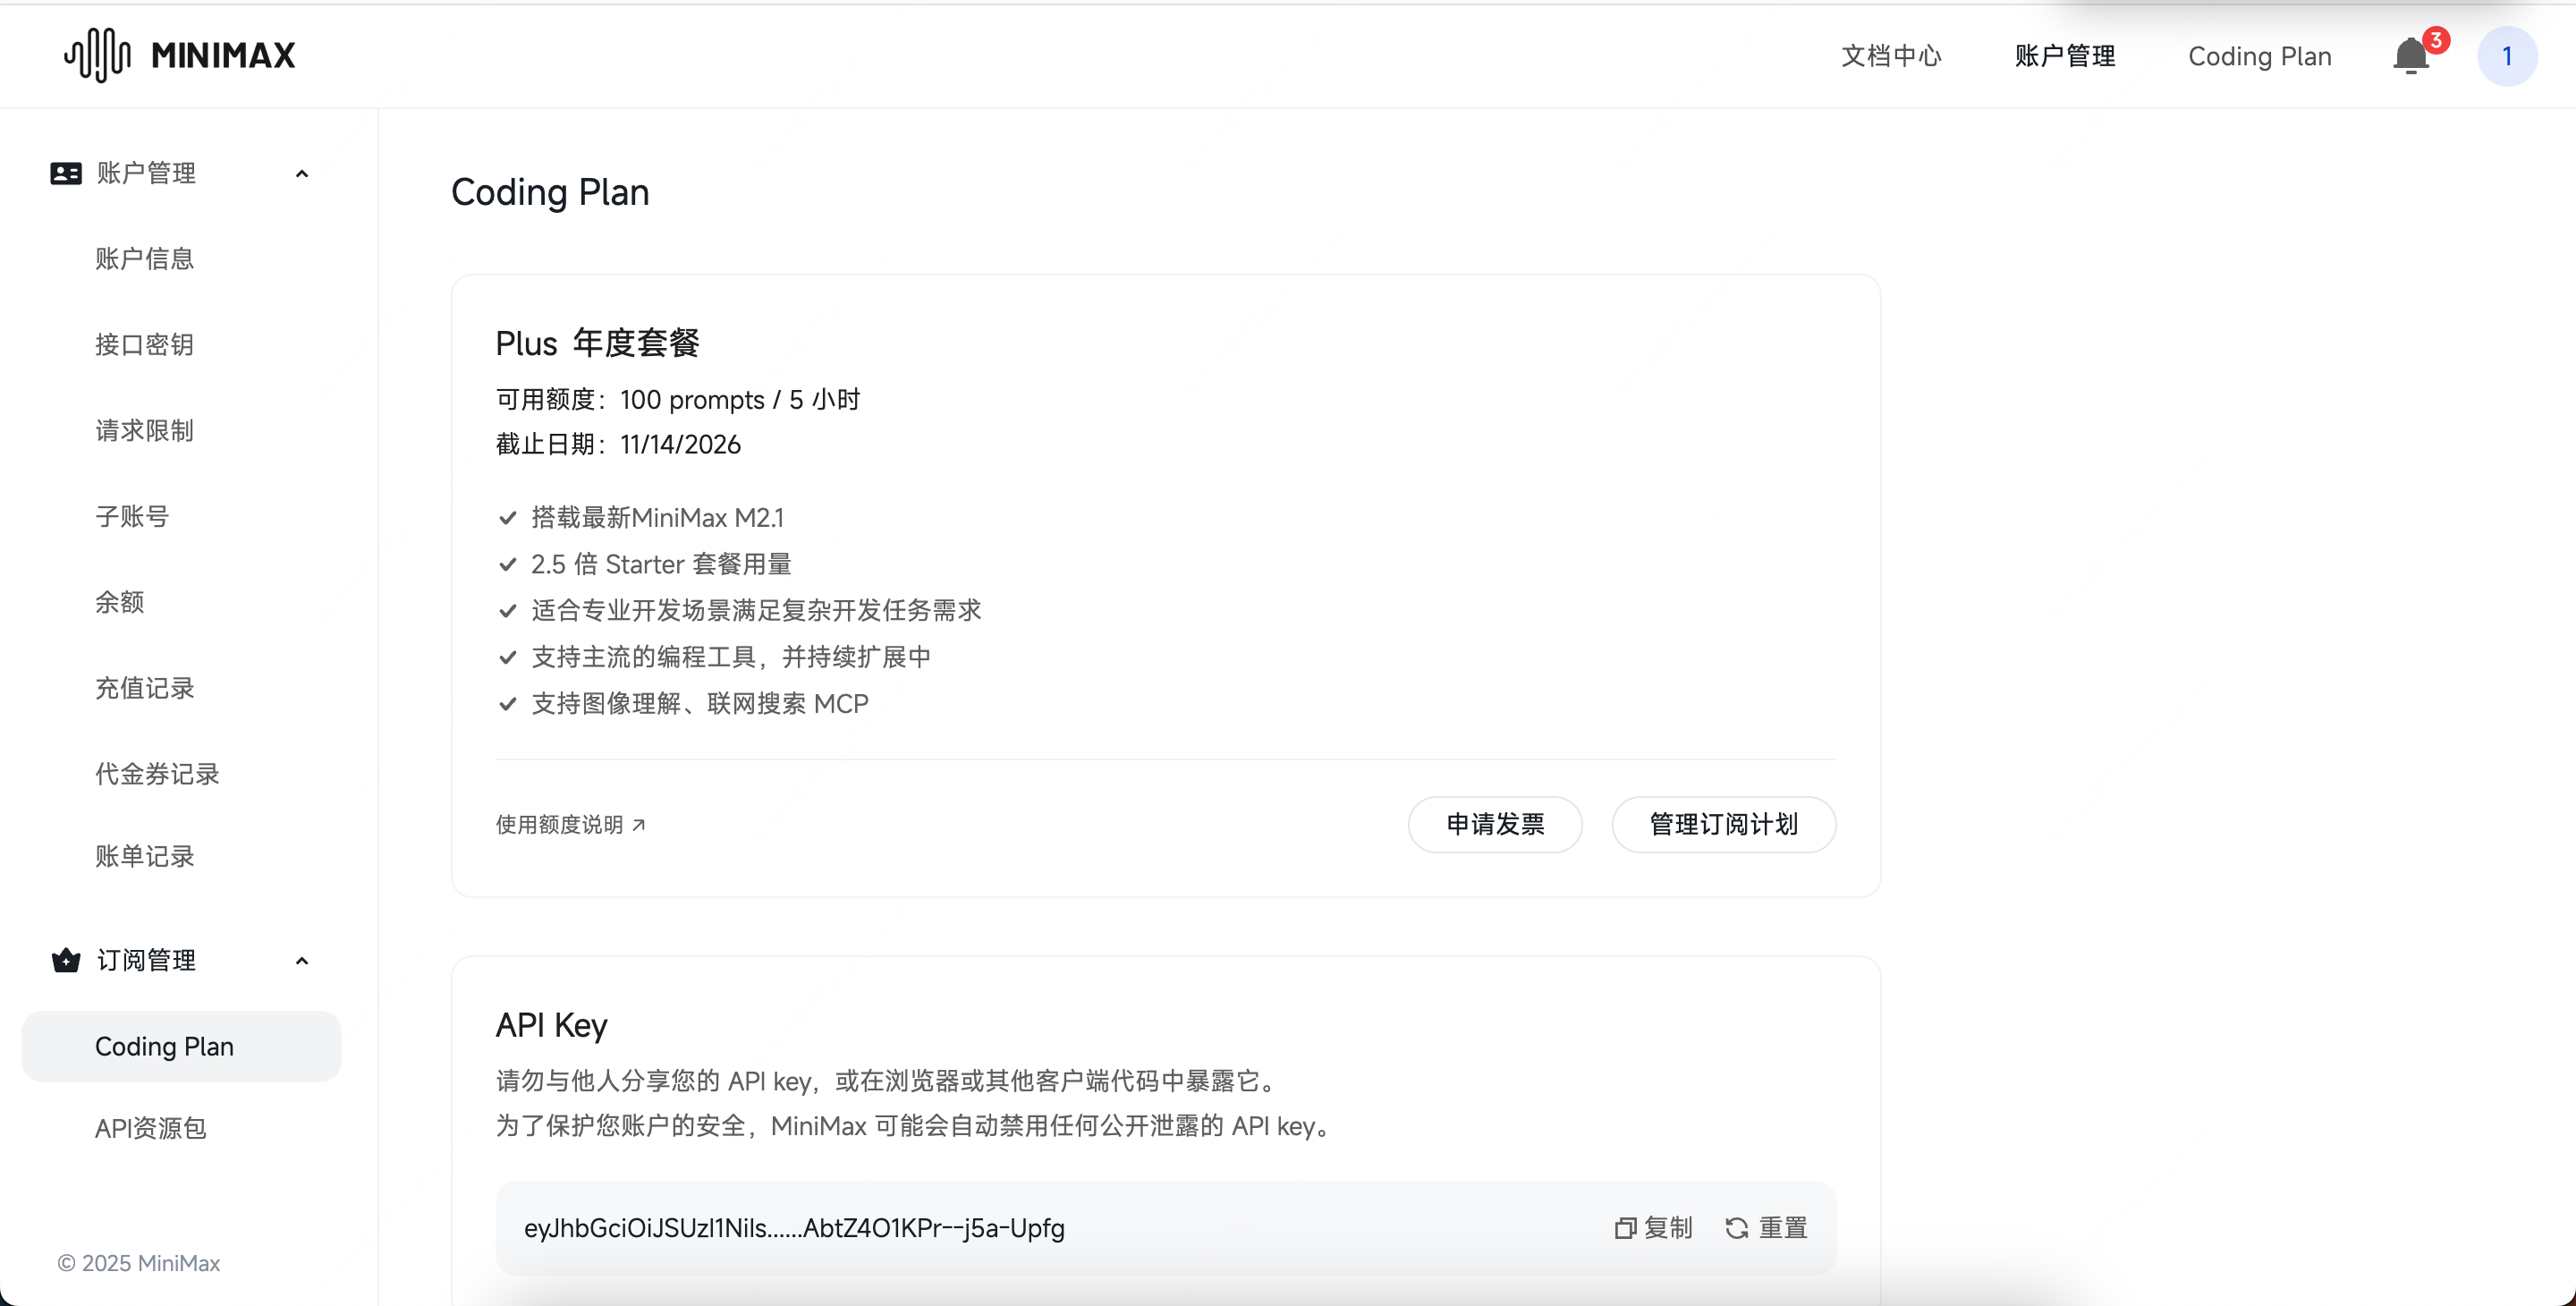
Task: Click the external link arrow beside 使用额度说明
Action: pos(639,824)
